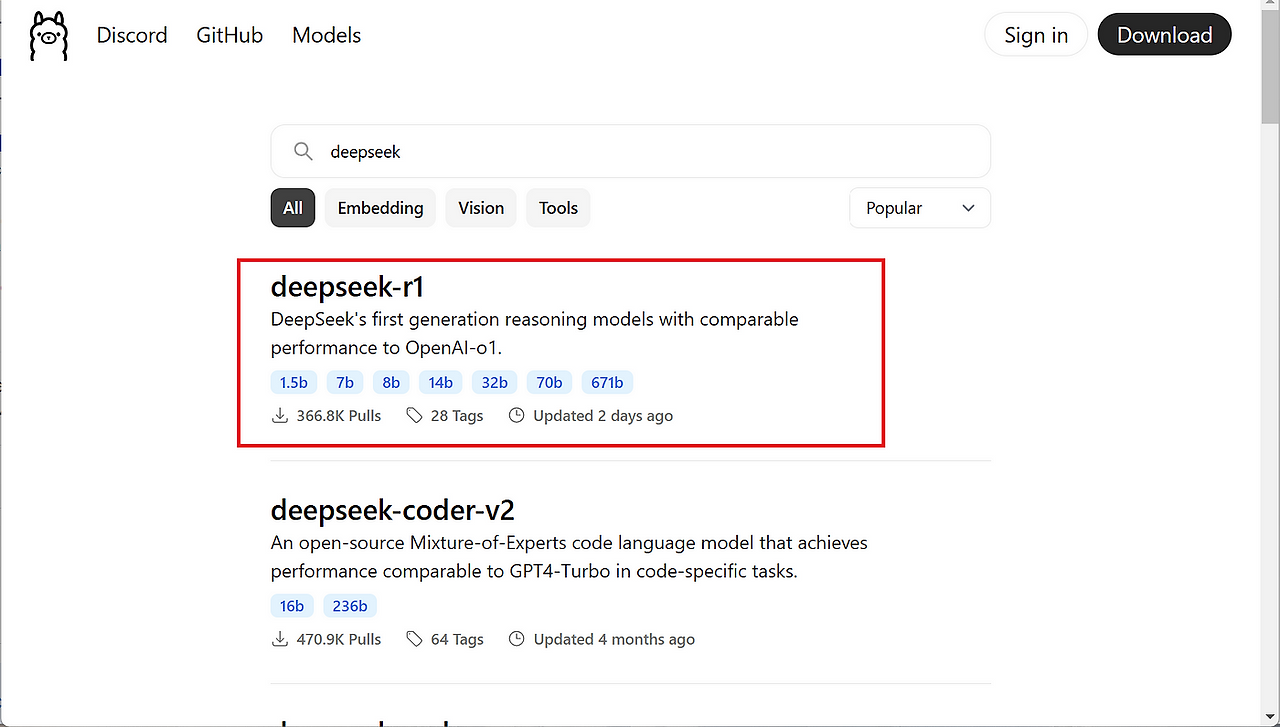The image size is (1280, 727).
Task: Toggle the Vision model filter
Action: tap(481, 207)
